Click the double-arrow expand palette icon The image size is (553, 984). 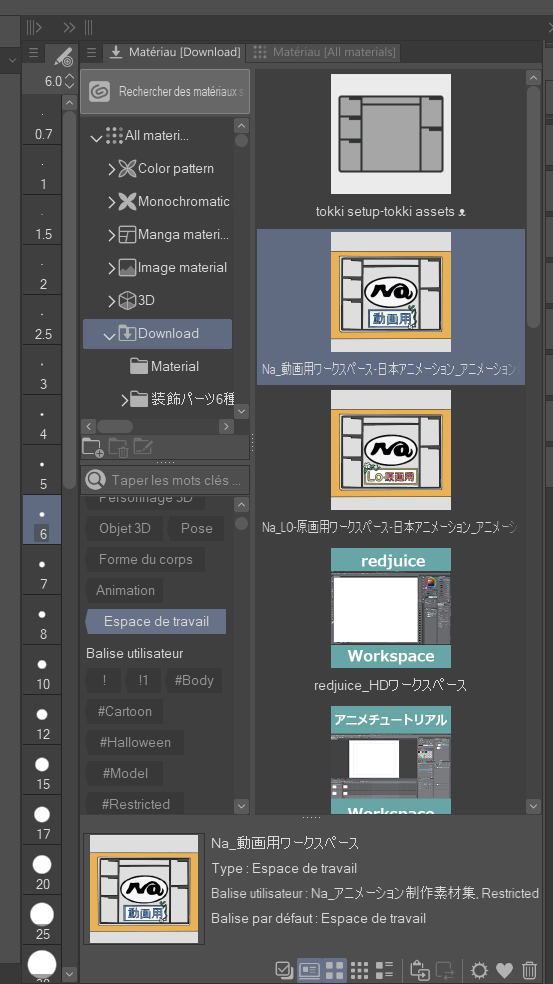click(69, 27)
